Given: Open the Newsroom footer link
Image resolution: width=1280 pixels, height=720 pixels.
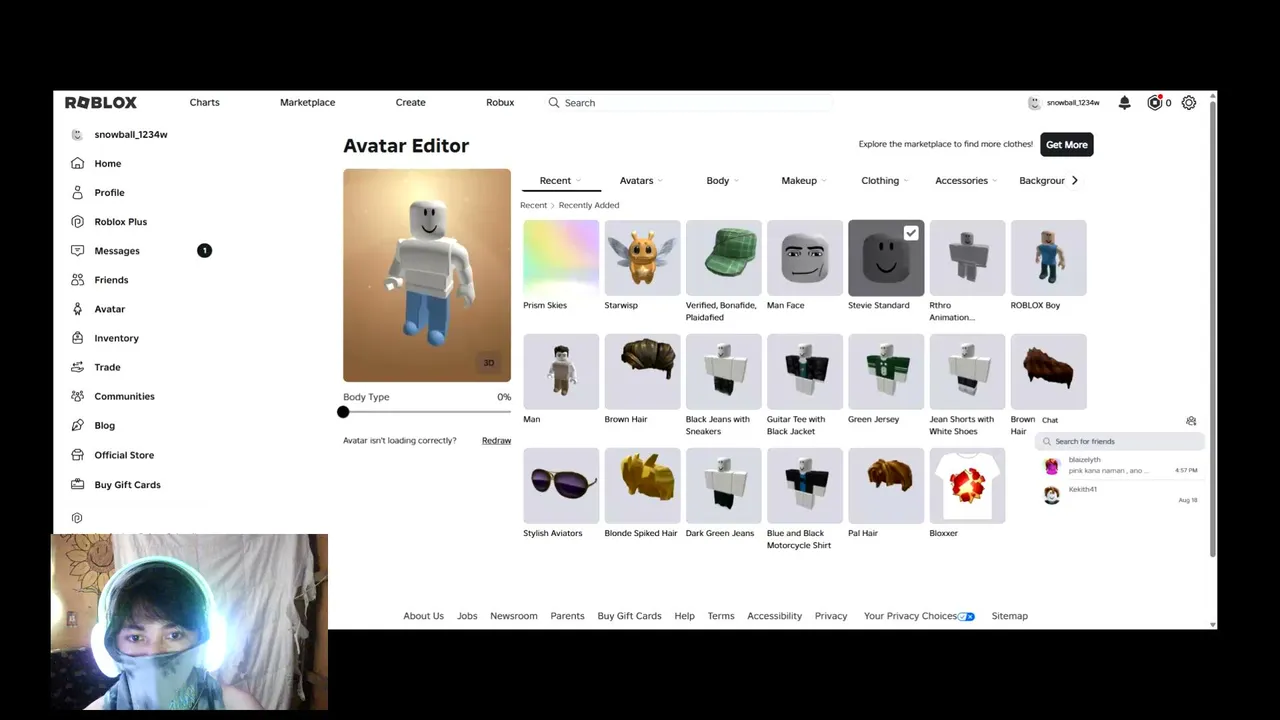Looking at the screenshot, I should (514, 616).
